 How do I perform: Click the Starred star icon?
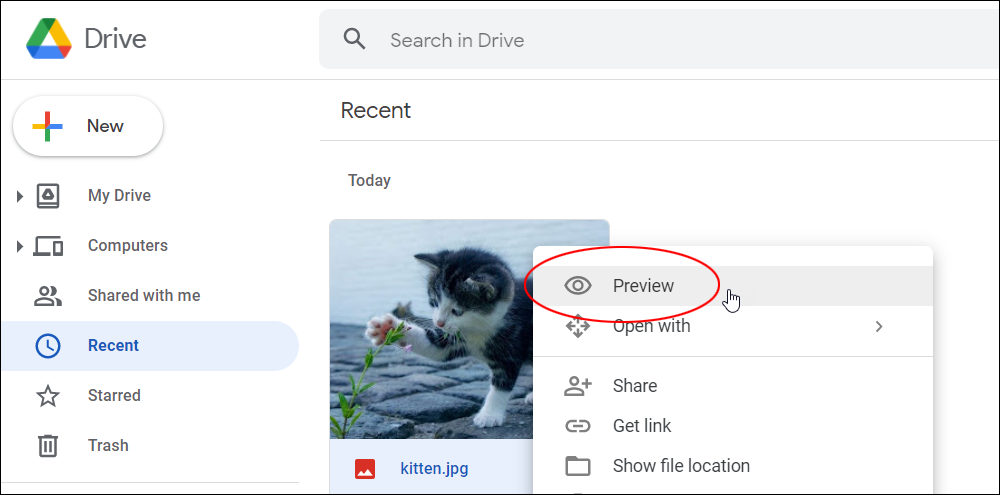click(x=48, y=395)
